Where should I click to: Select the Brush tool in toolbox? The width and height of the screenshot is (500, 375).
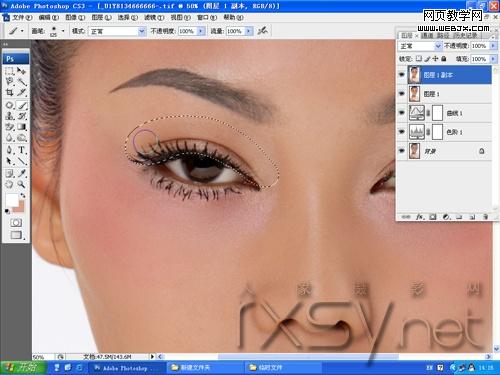tap(21, 105)
